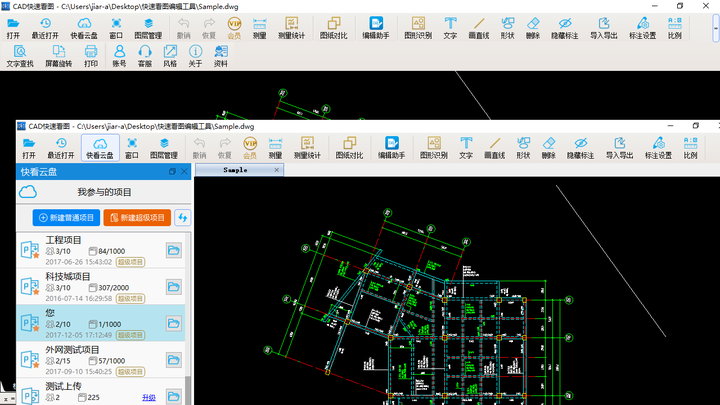Viewport: 720px width, 405px height.
Task: Click 快看云盘 in the back window toolbar
Action: [x=84, y=28]
